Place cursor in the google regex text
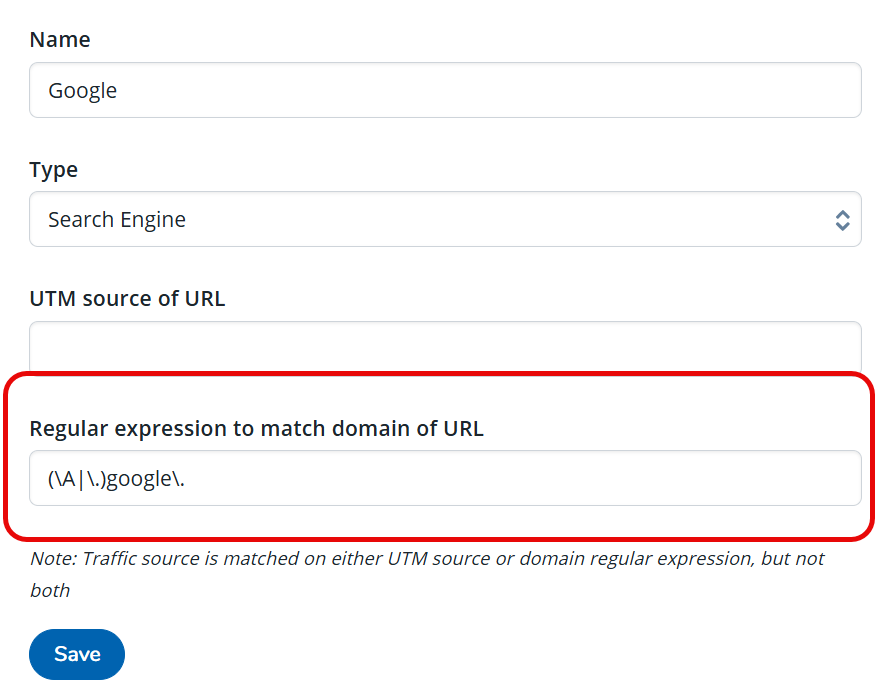 (140, 478)
